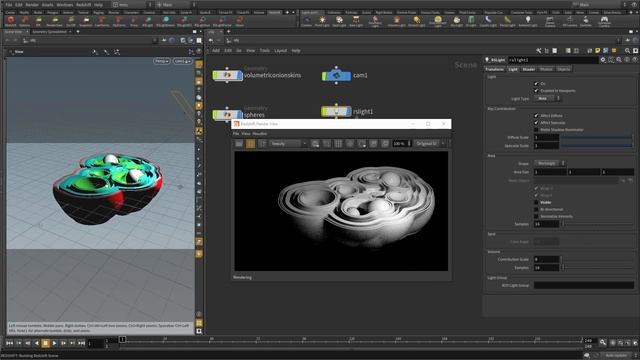
Task: Click the gear icon in the parameter pane
Action: point(603,60)
